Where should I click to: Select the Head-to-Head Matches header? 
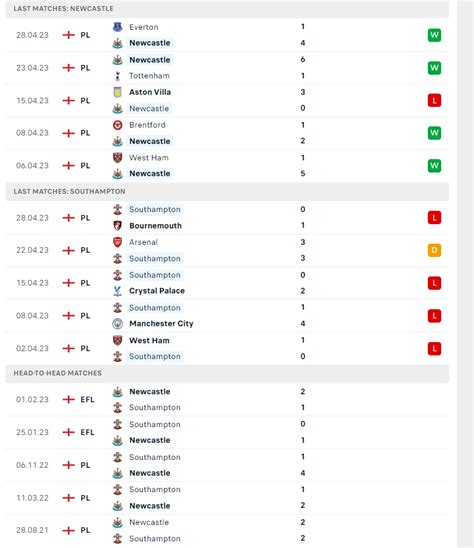(x=227, y=373)
